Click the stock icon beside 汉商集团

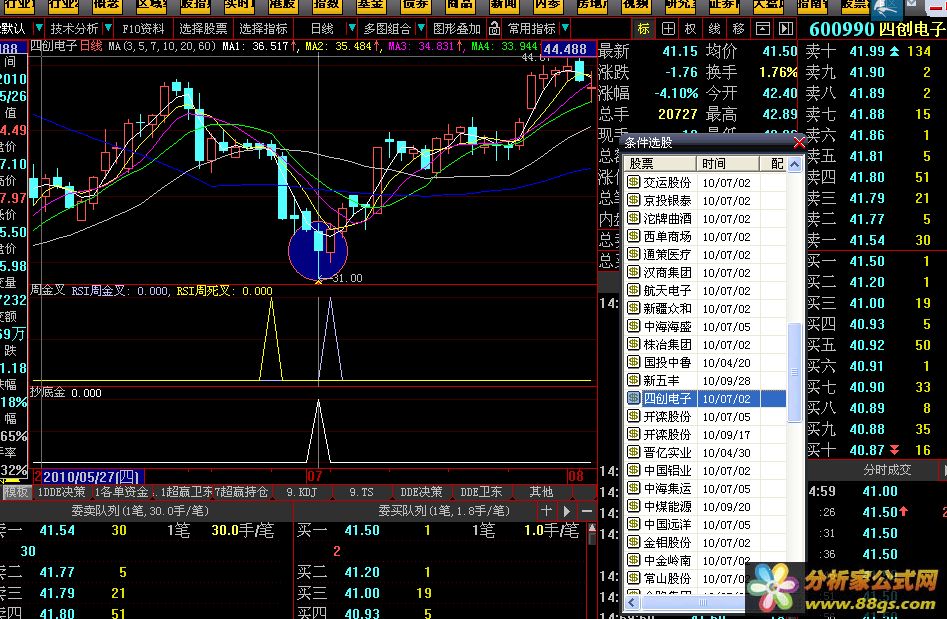coord(633,272)
